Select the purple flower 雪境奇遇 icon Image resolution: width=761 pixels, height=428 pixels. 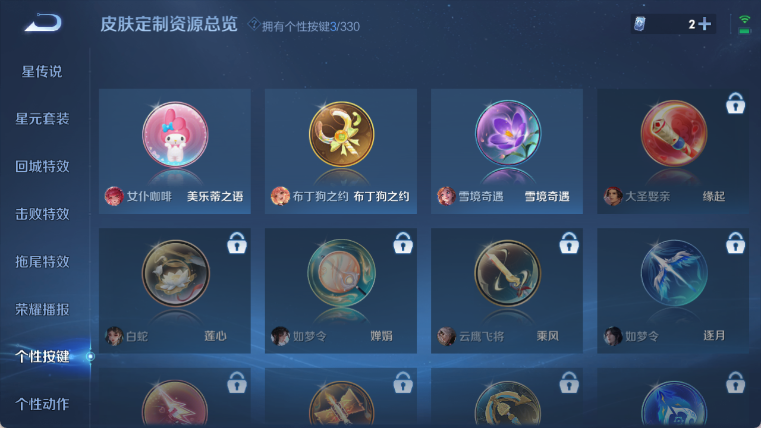[x=508, y=133]
